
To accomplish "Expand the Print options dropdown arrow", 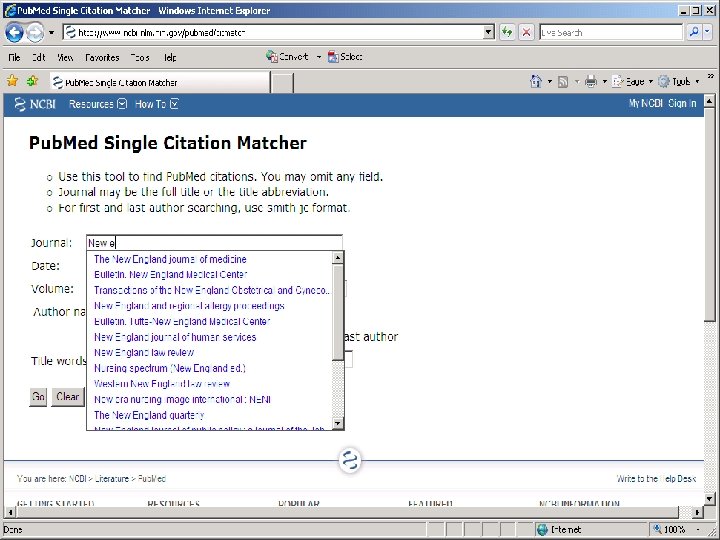I will pyautogui.click(x=605, y=82).
